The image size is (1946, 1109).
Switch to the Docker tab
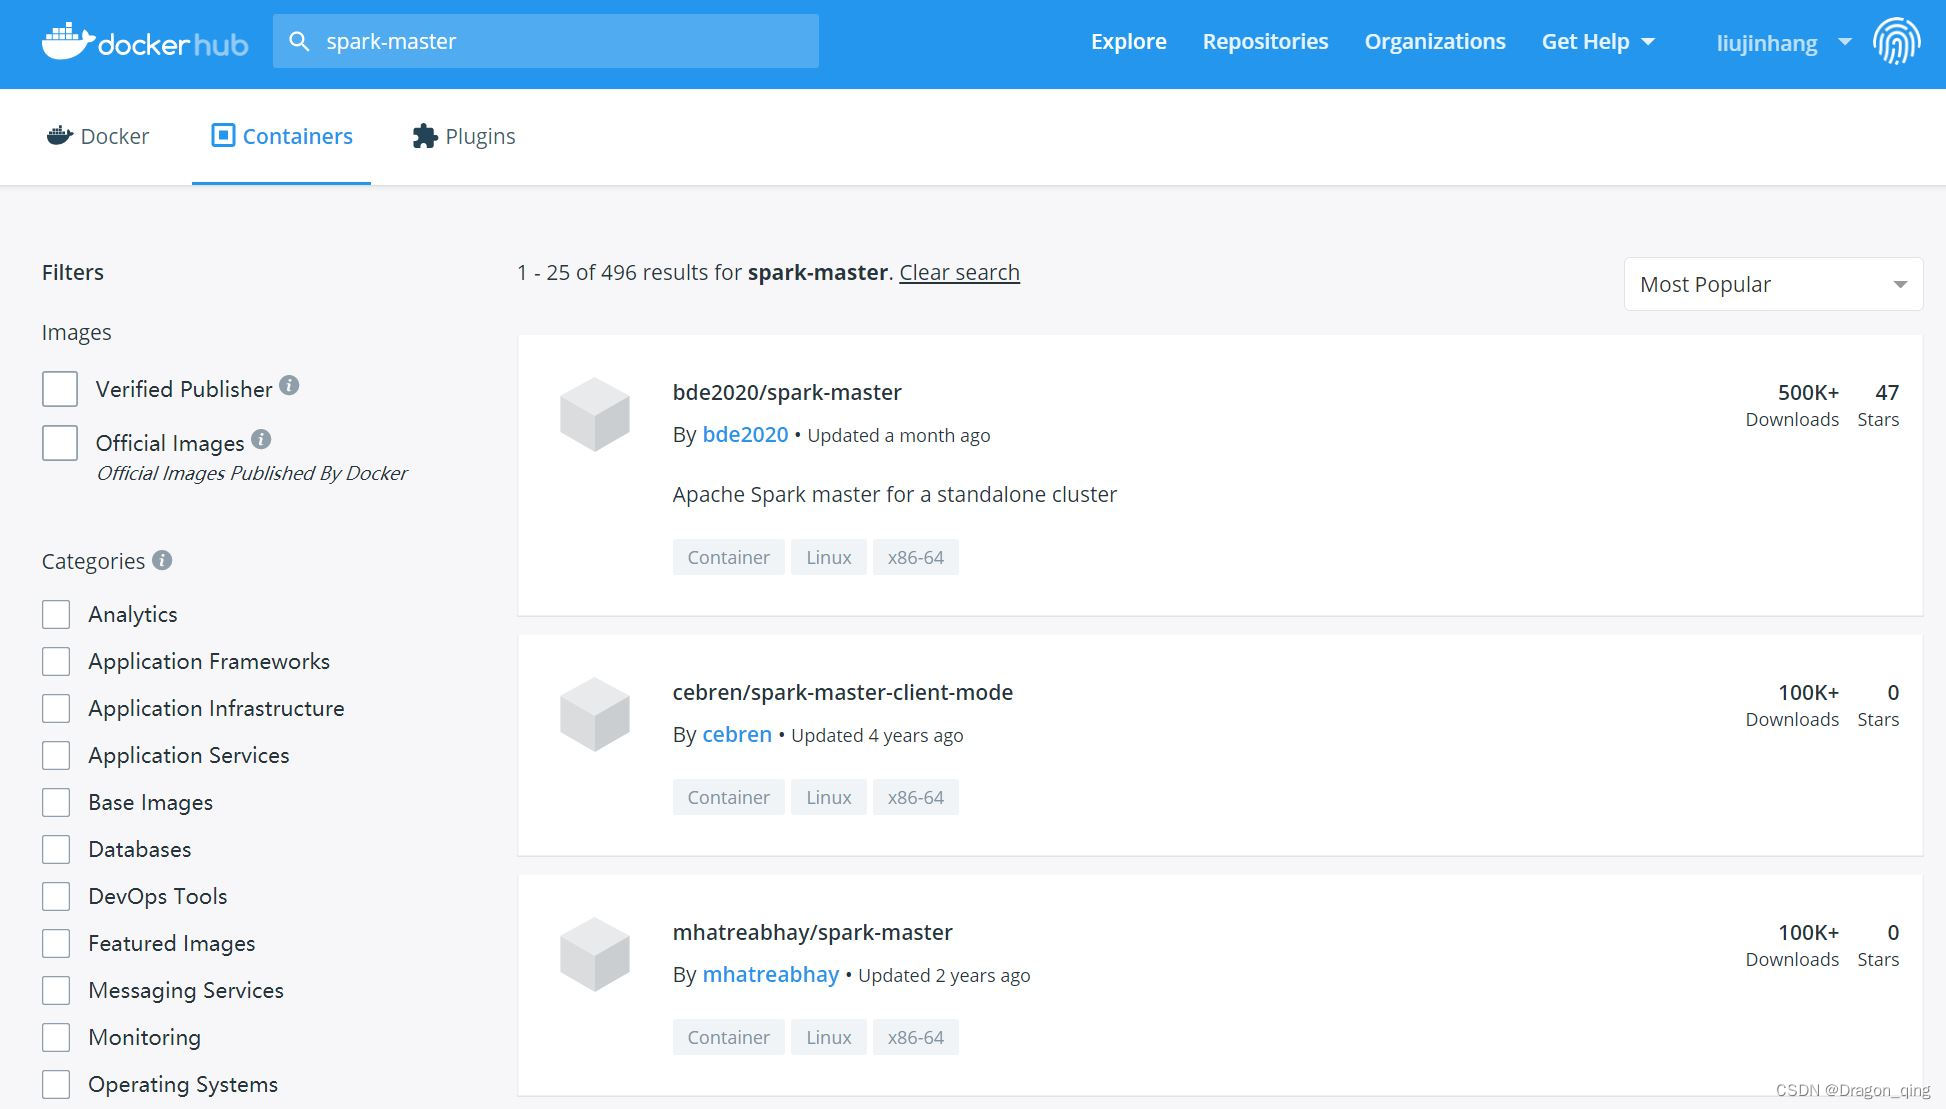pyautogui.click(x=98, y=136)
